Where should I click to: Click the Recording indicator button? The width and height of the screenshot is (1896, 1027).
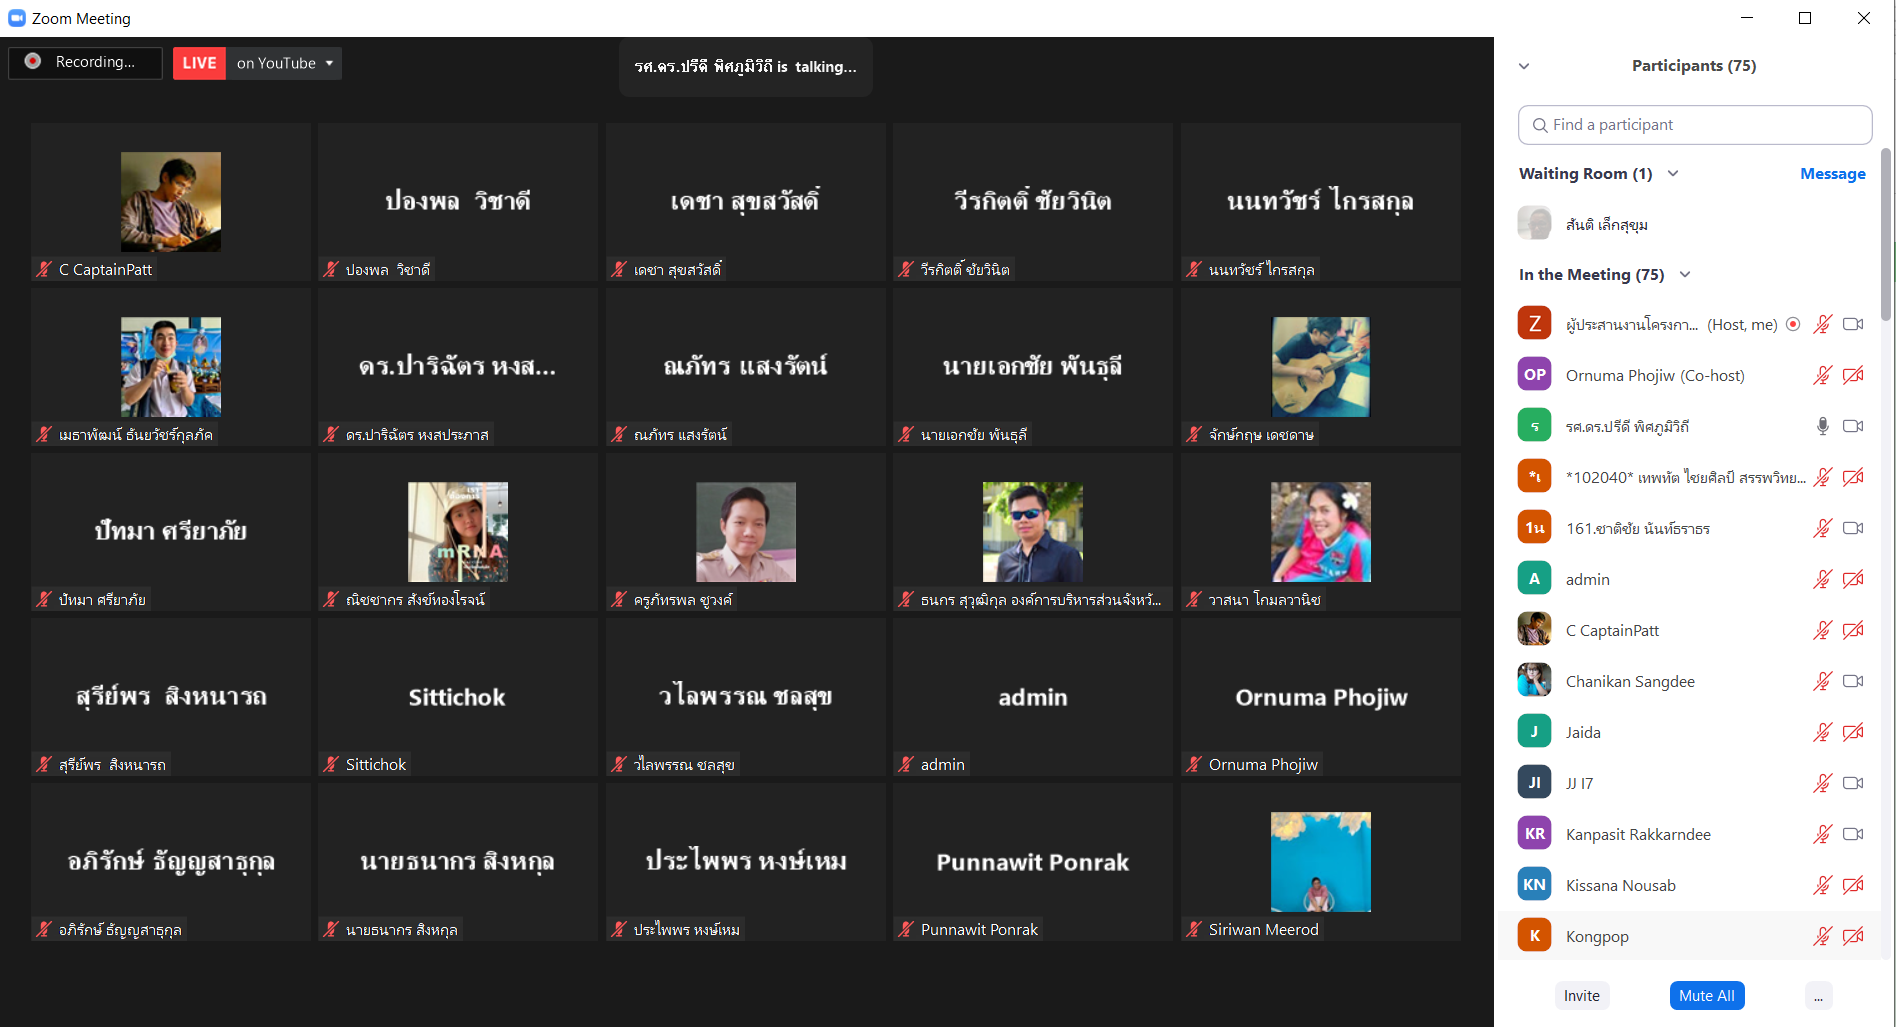point(85,62)
